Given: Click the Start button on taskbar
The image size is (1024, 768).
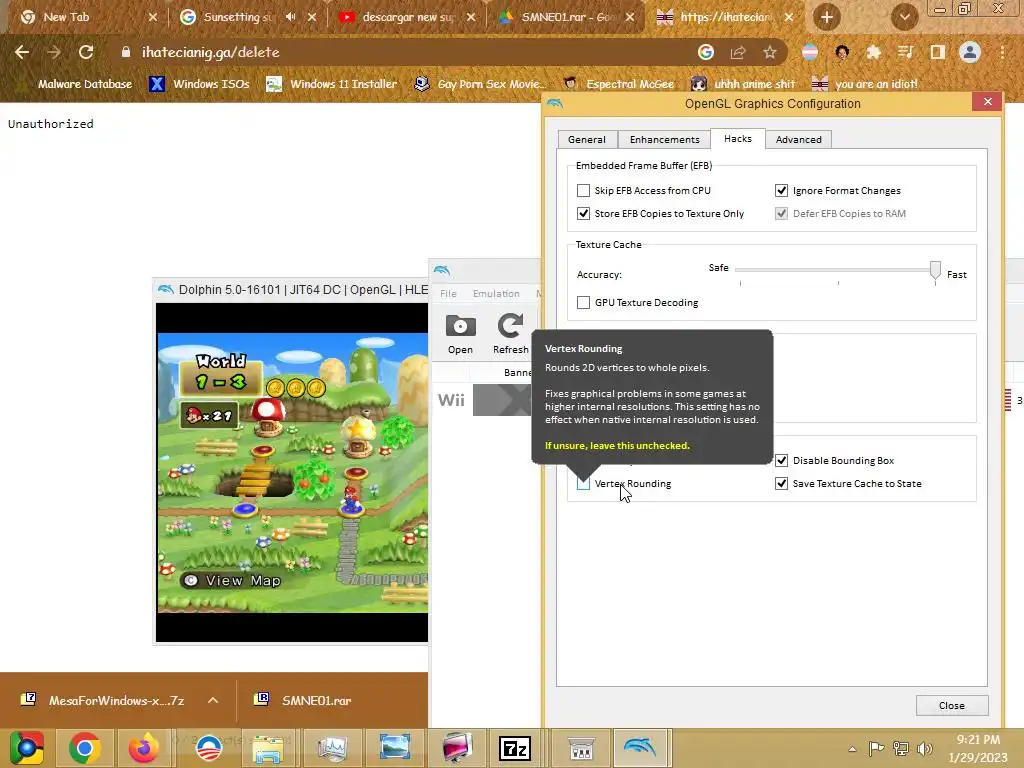Looking at the screenshot, I should pyautogui.click(x=26, y=748).
